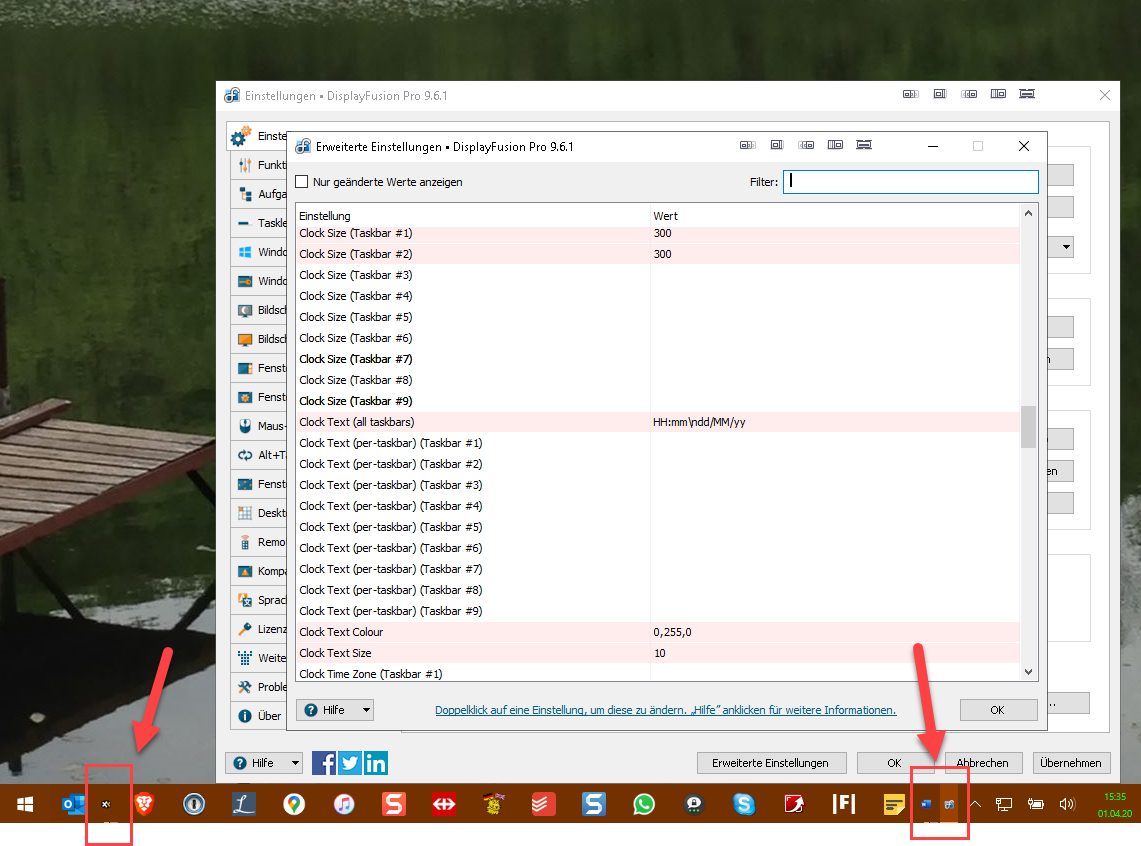This screenshot has height=846, width=1141.
Task: Show hidden system tray icons
Action: click(x=975, y=804)
